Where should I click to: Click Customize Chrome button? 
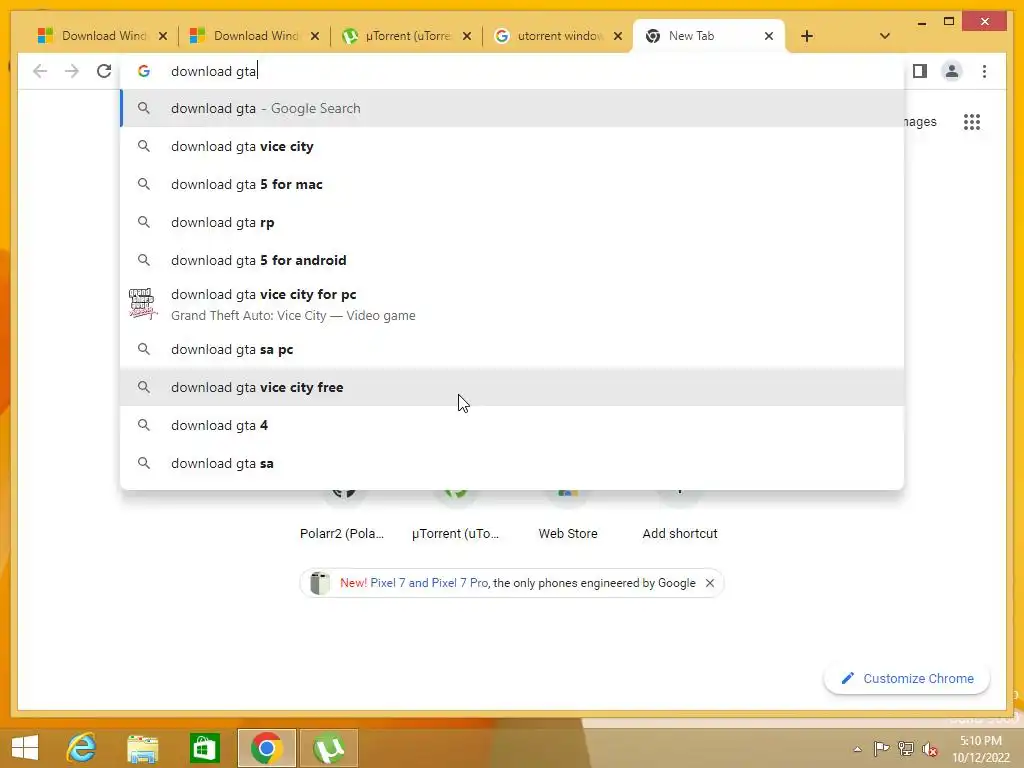[x=907, y=679]
